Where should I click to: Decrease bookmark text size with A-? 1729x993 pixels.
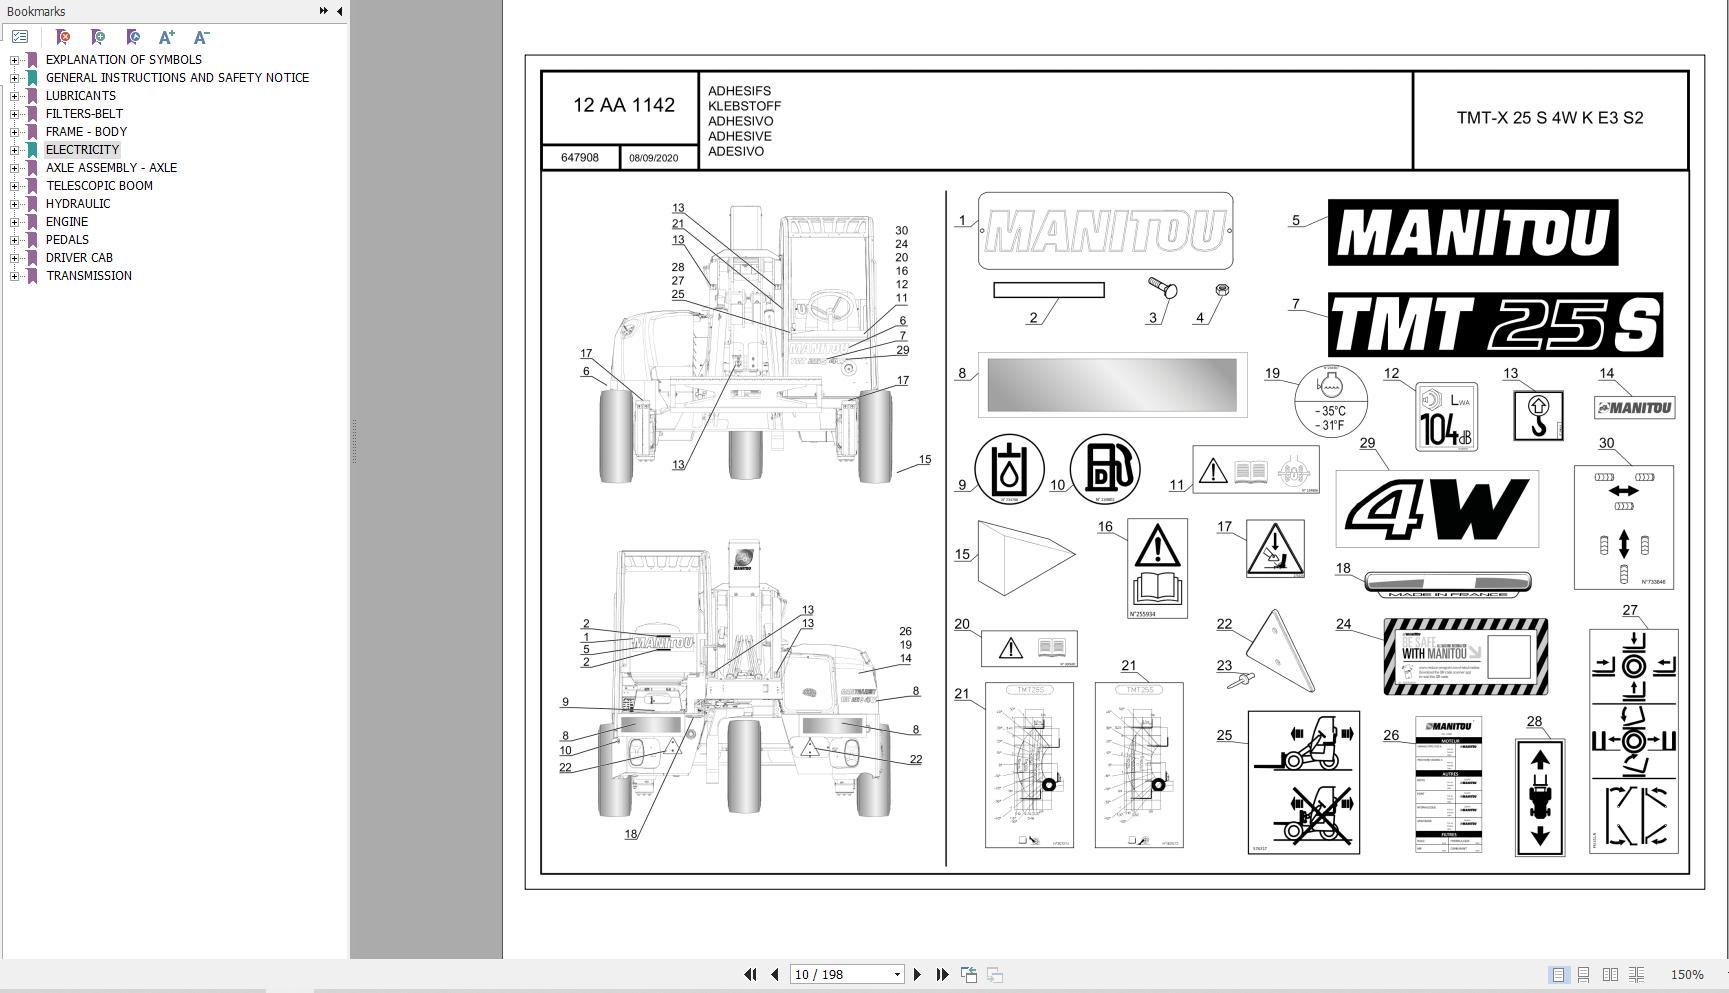pyautogui.click(x=201, y=37)
